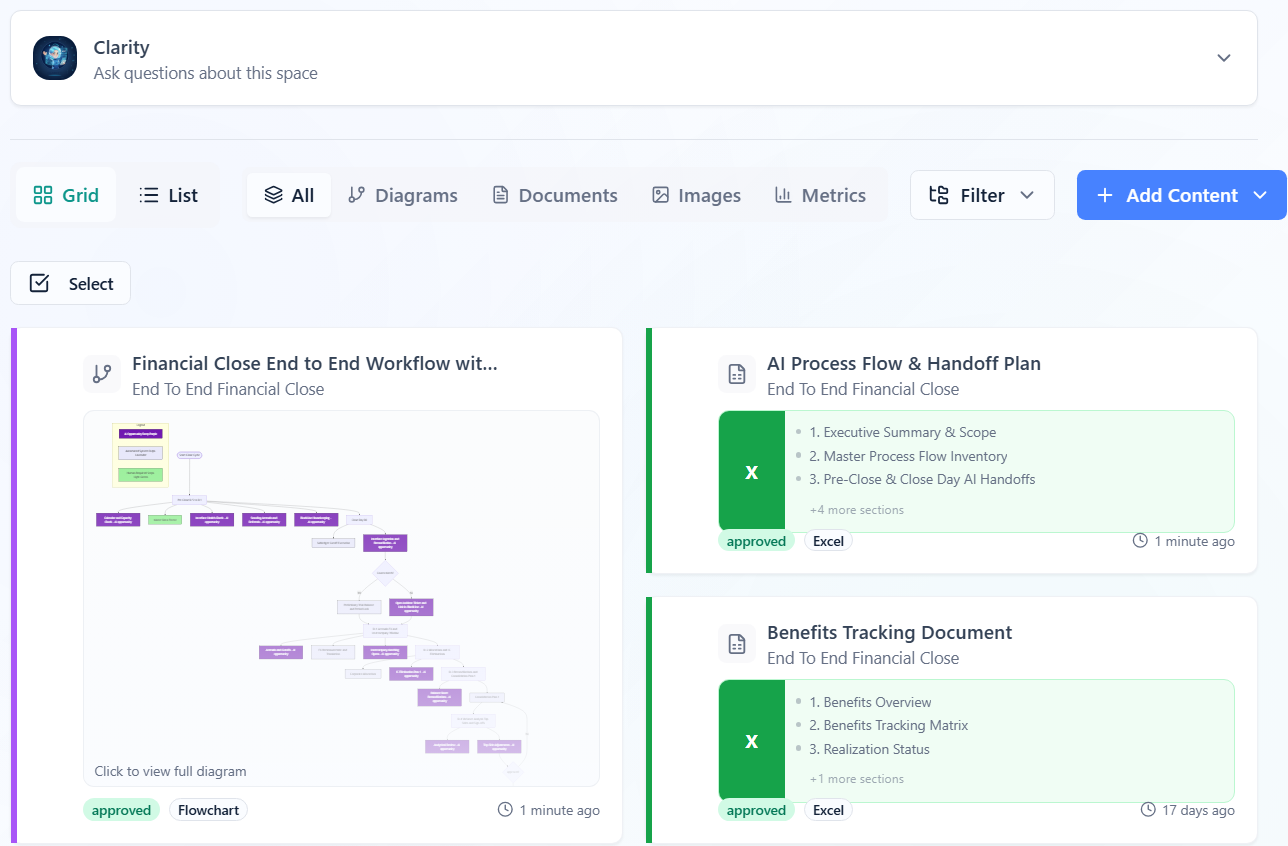
Task: Open the flowchart diagram thumbnail preview
Action: click(341, 598)
